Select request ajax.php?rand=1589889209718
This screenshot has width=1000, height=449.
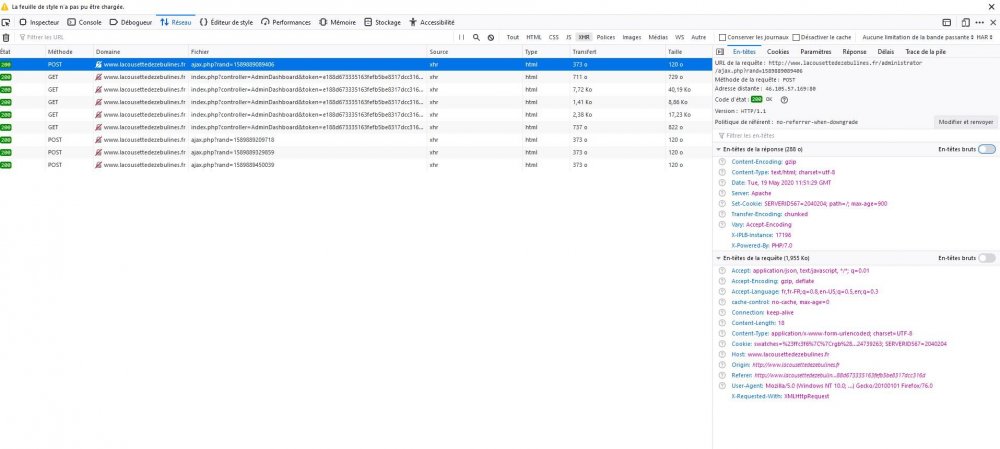[x=356, y=140]
